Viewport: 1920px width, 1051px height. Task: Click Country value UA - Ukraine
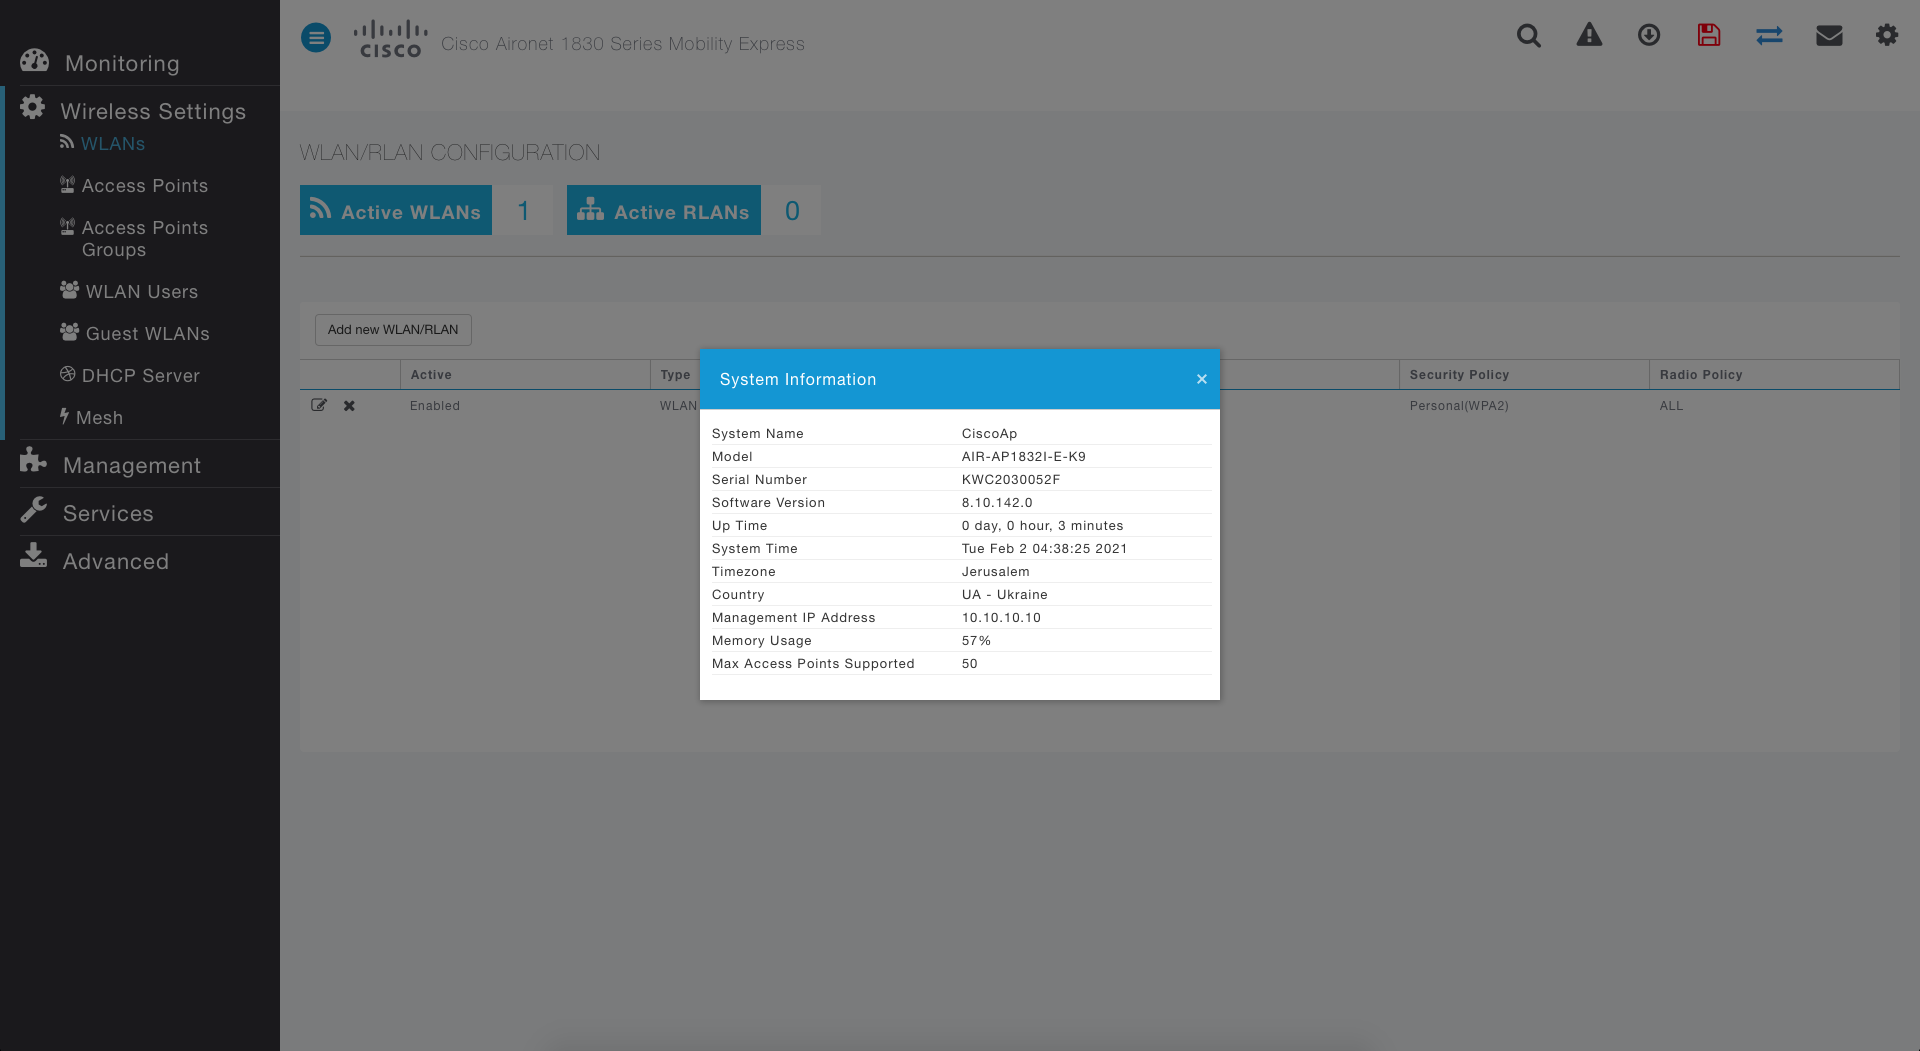pyautogui.click(x=1004, y=595)
